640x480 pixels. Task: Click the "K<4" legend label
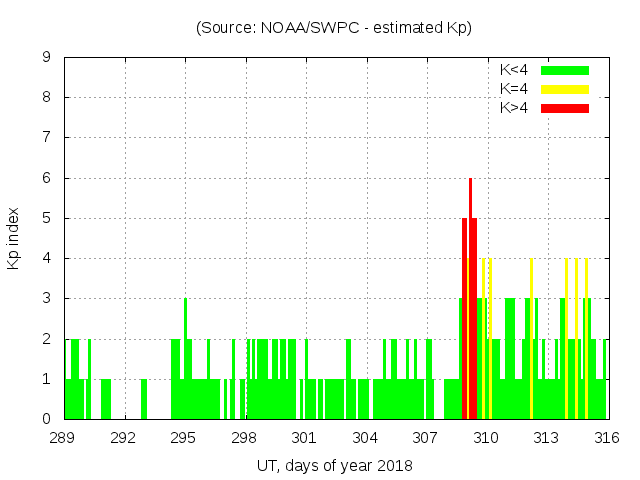point(514,70)
